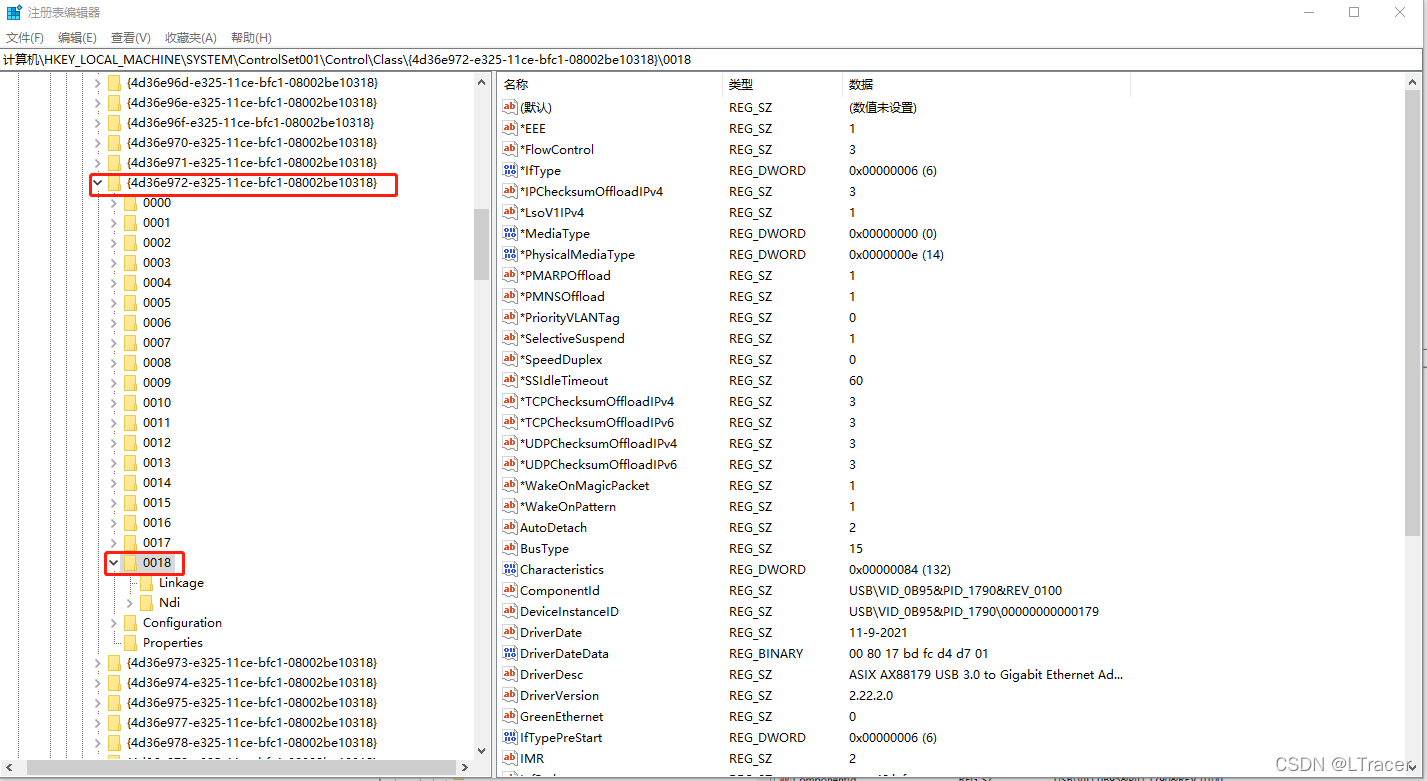Click the Registry Editor app icon in title bar
The image size is (1427, 781).
15,12
